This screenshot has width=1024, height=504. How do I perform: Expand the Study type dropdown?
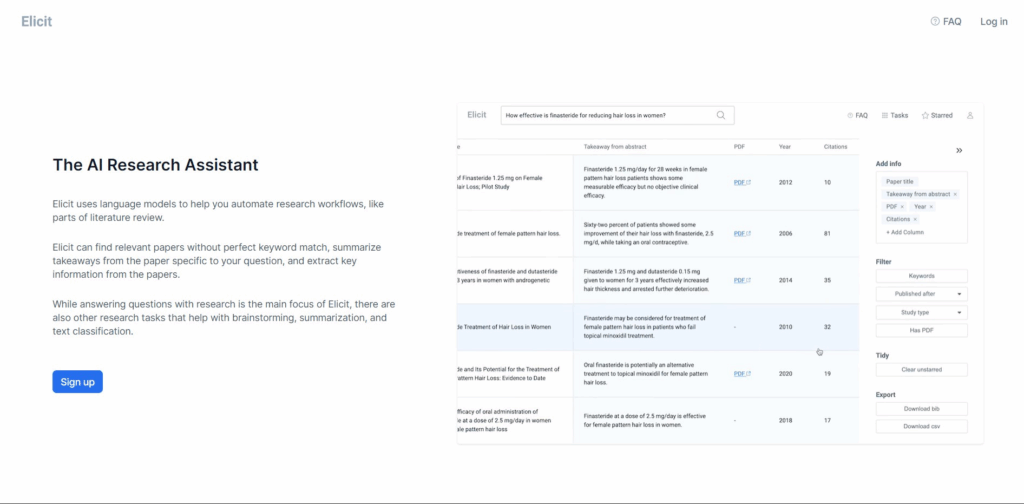pyautogui.click(x=921, y=312)
